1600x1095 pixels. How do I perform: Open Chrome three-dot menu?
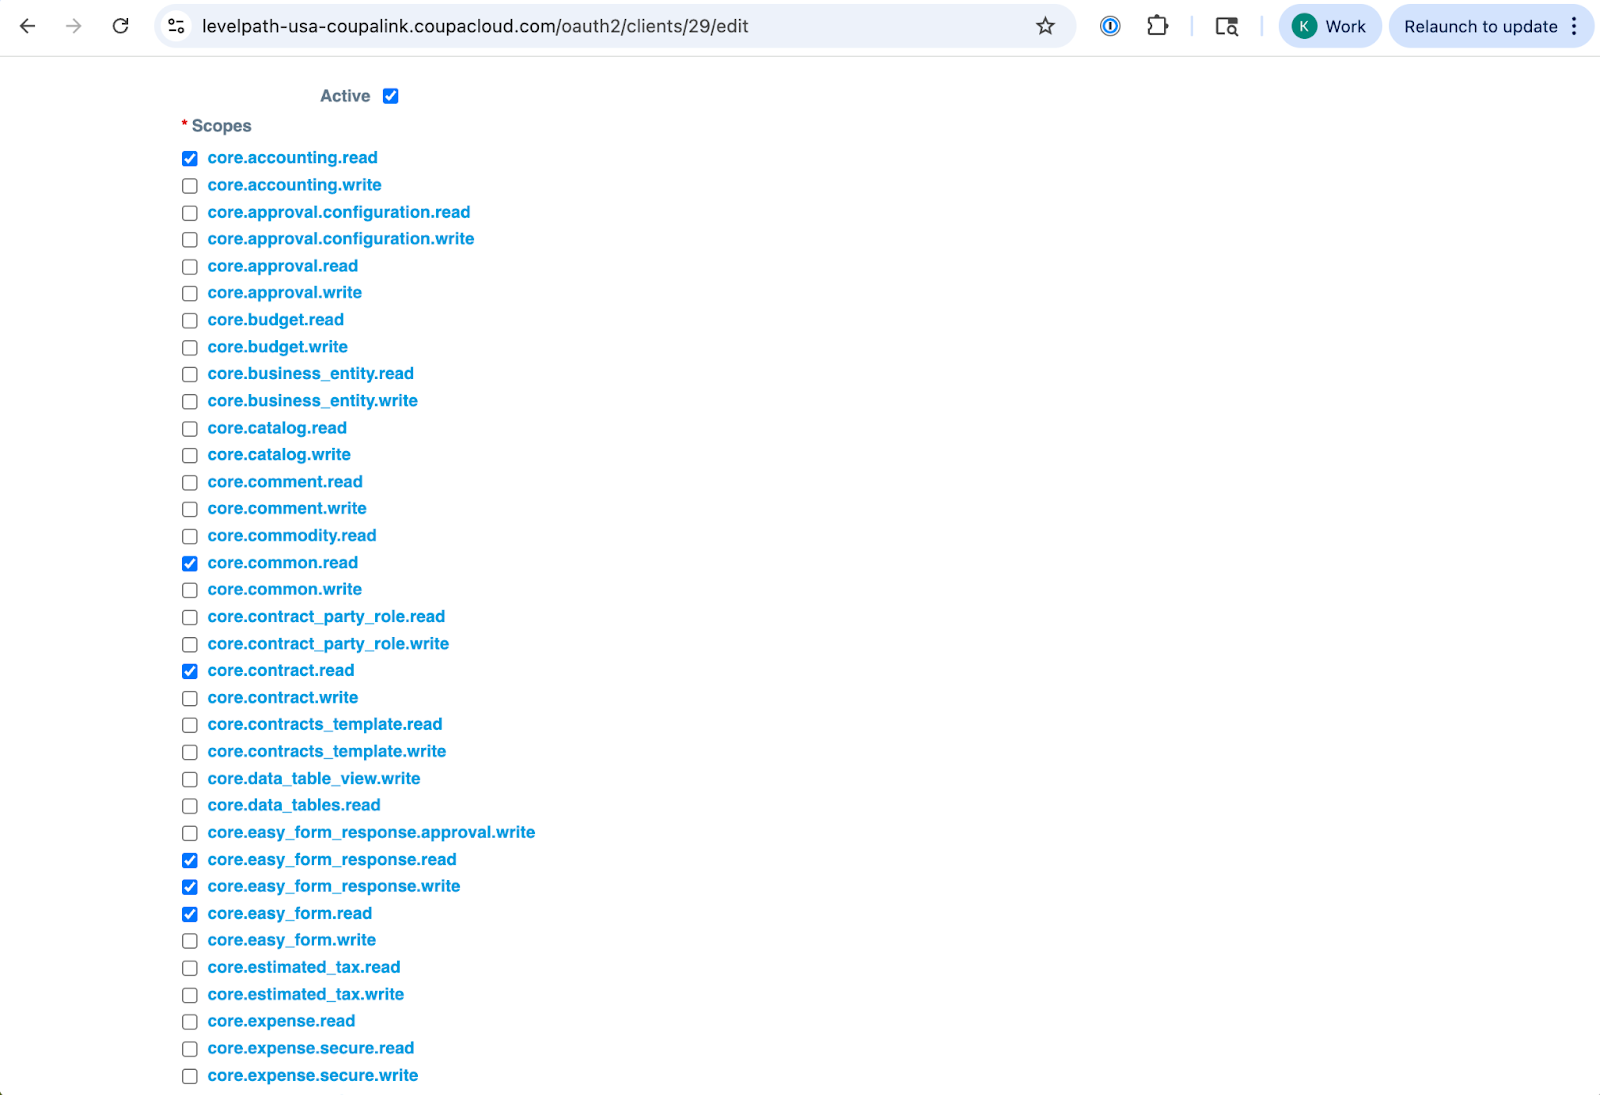(x=1574, y=26)
